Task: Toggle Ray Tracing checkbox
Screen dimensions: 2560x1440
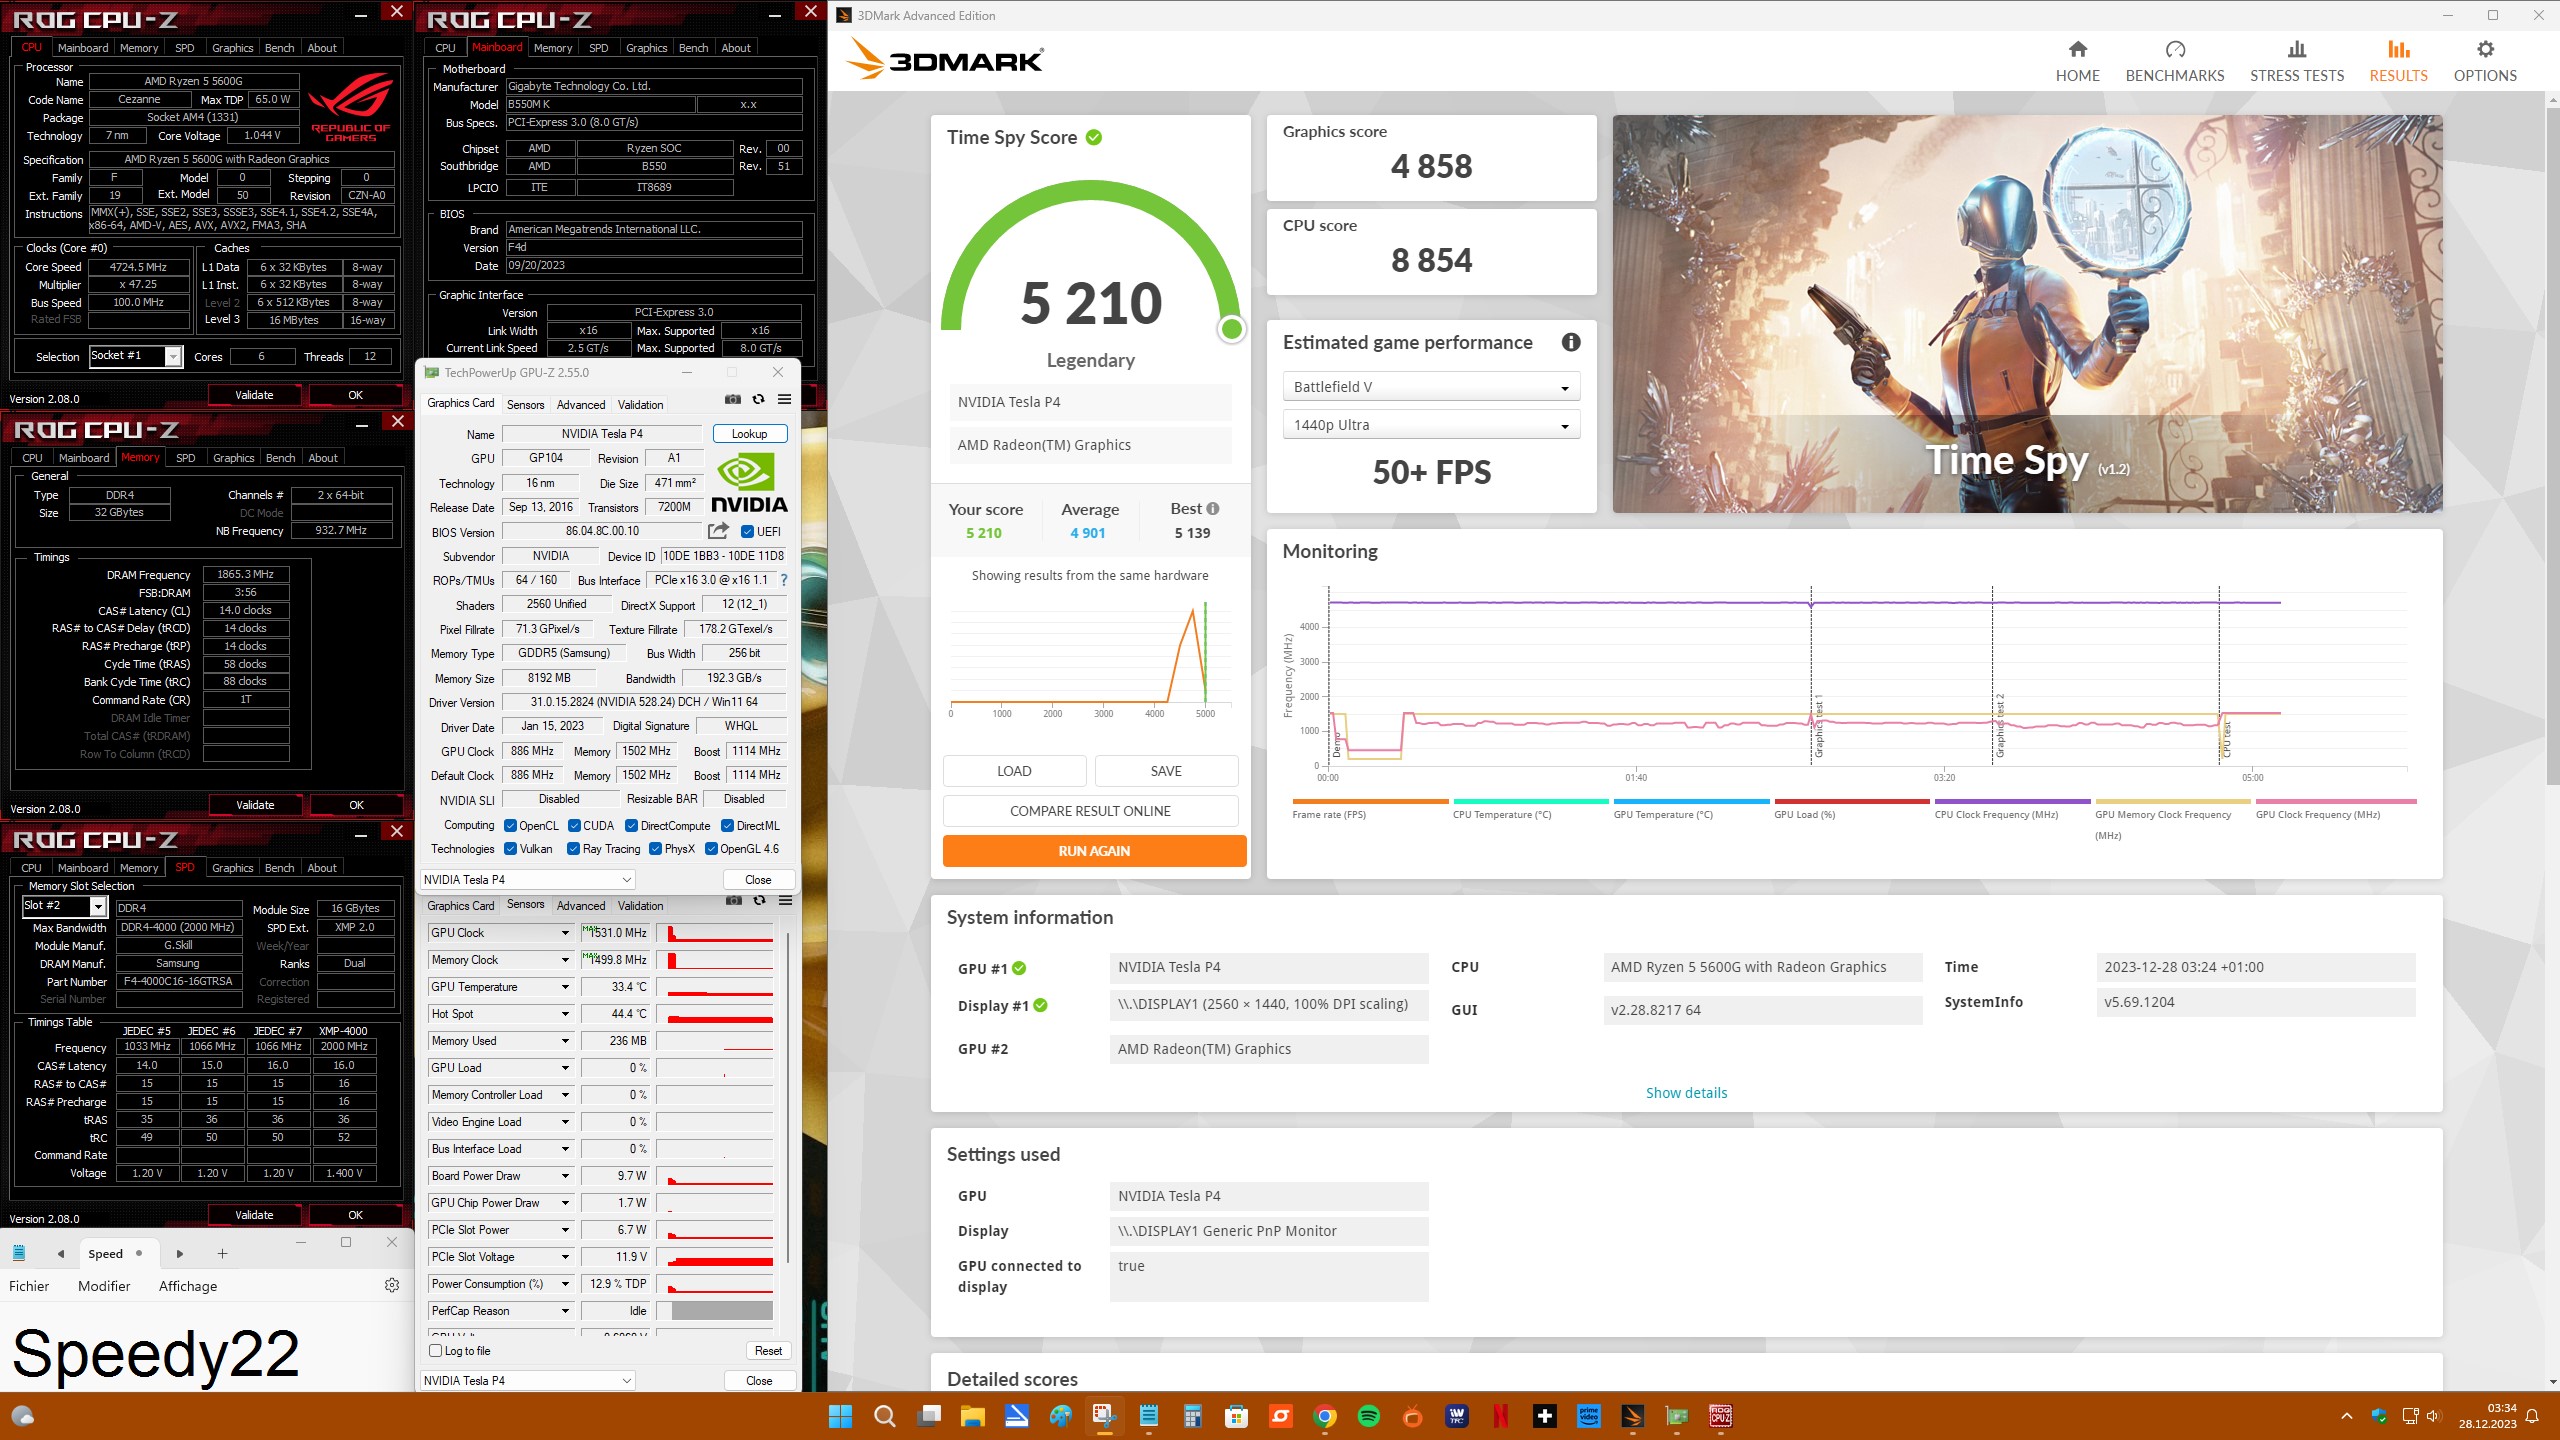Action: click(573, 849)
